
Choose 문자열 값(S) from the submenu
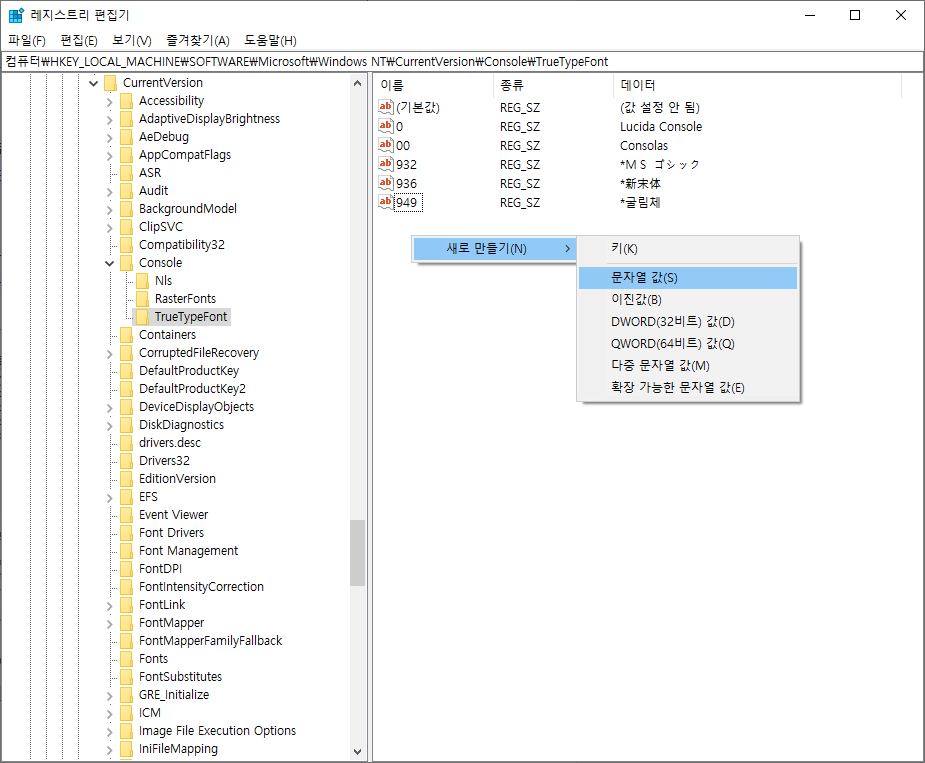(x=688, y=277)
